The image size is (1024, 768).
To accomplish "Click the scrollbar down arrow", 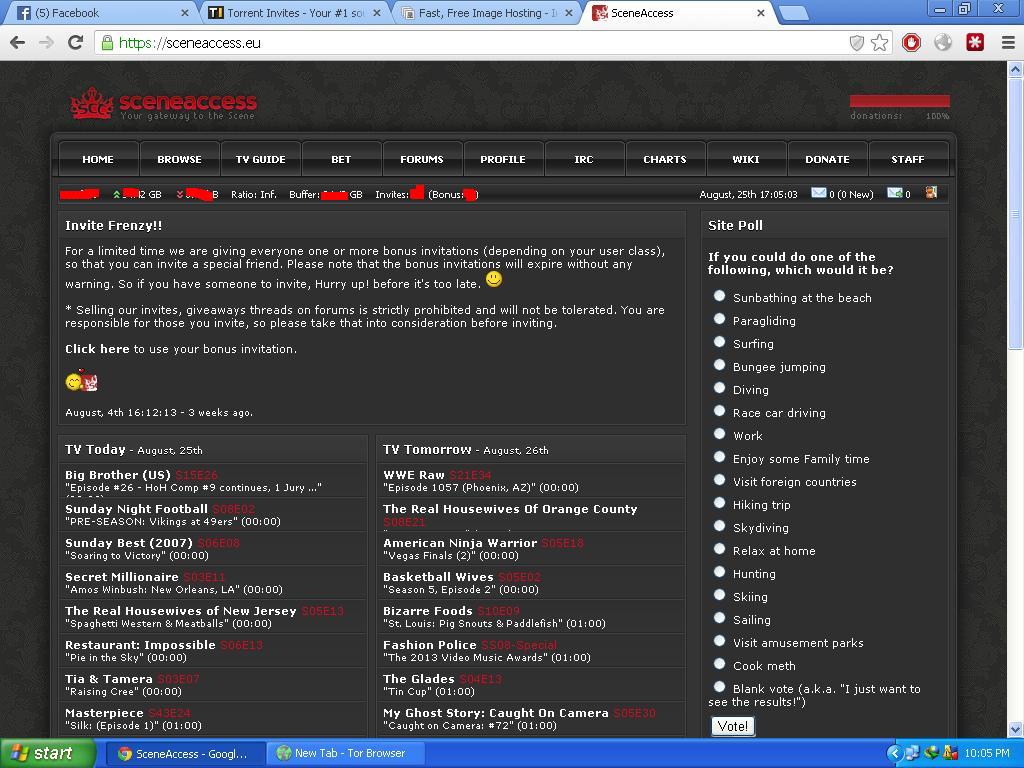I will 1016,729.
